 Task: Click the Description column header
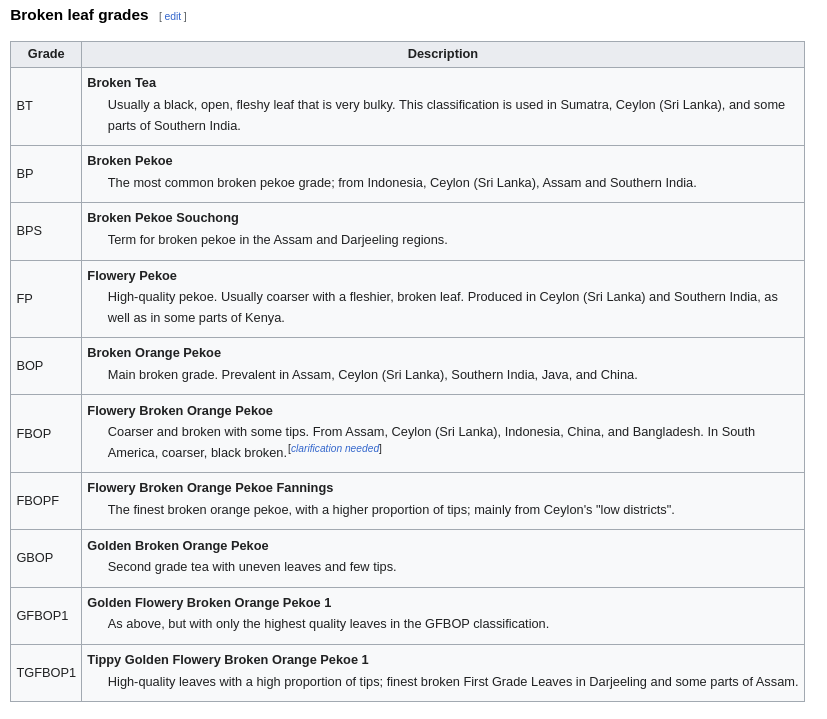[x=442, y=54]
